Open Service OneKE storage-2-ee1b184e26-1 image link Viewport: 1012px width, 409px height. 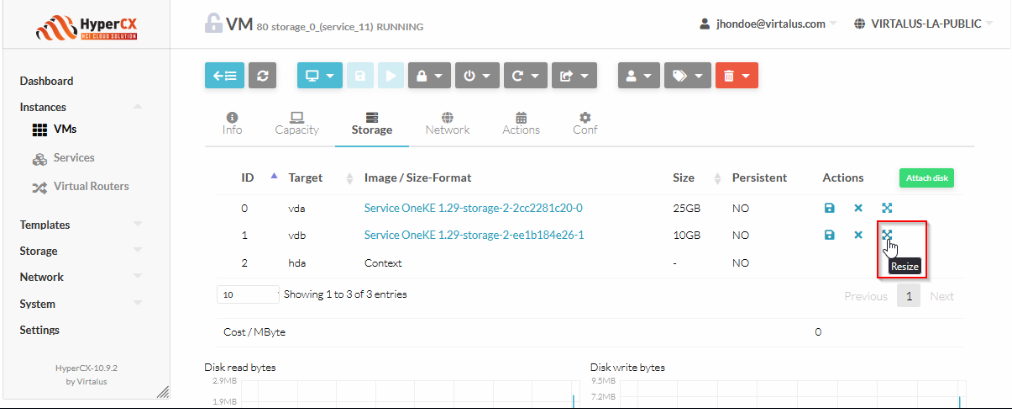coord(473,235)
